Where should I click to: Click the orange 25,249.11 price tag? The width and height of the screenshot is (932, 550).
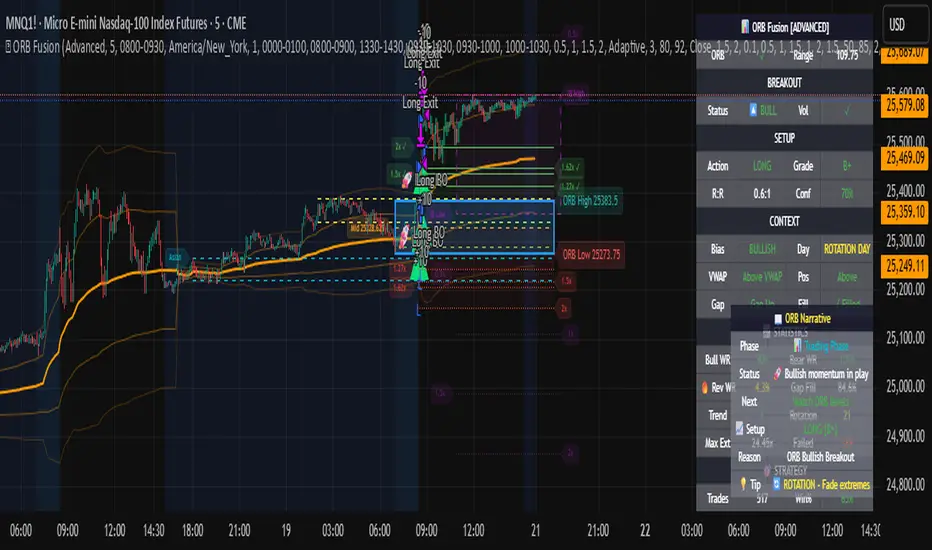tap(904, 265)
